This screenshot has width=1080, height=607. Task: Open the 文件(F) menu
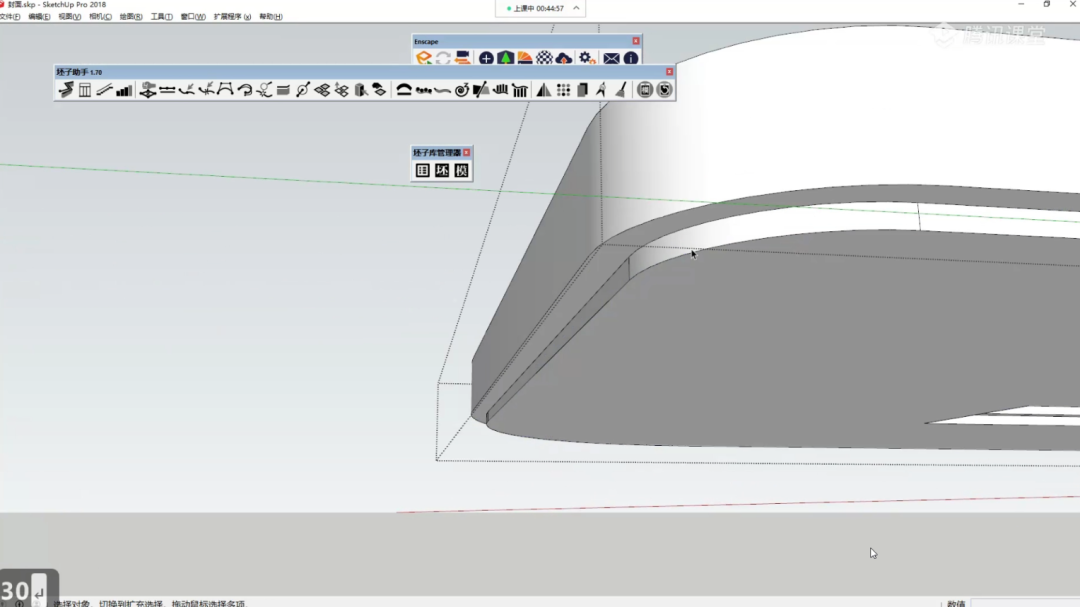(x=10, y=17)
